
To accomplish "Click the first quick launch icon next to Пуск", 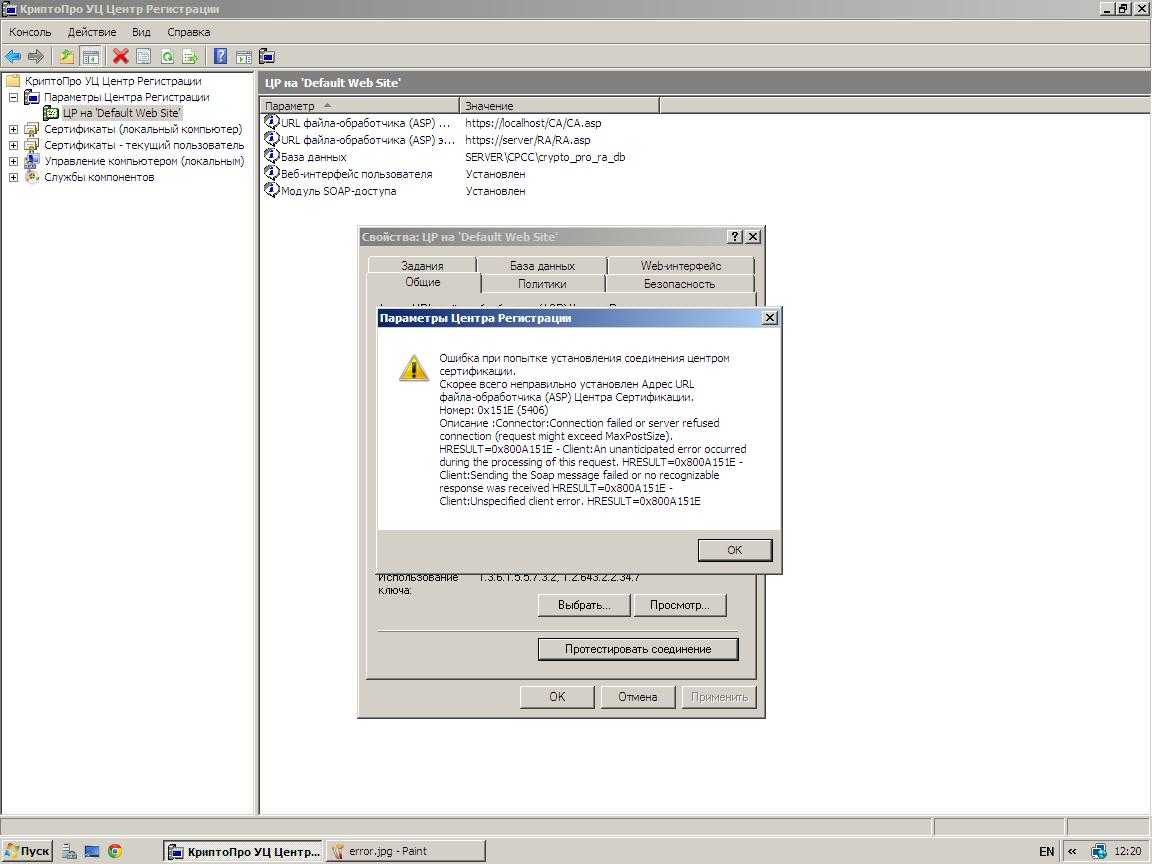I will 69,851.
